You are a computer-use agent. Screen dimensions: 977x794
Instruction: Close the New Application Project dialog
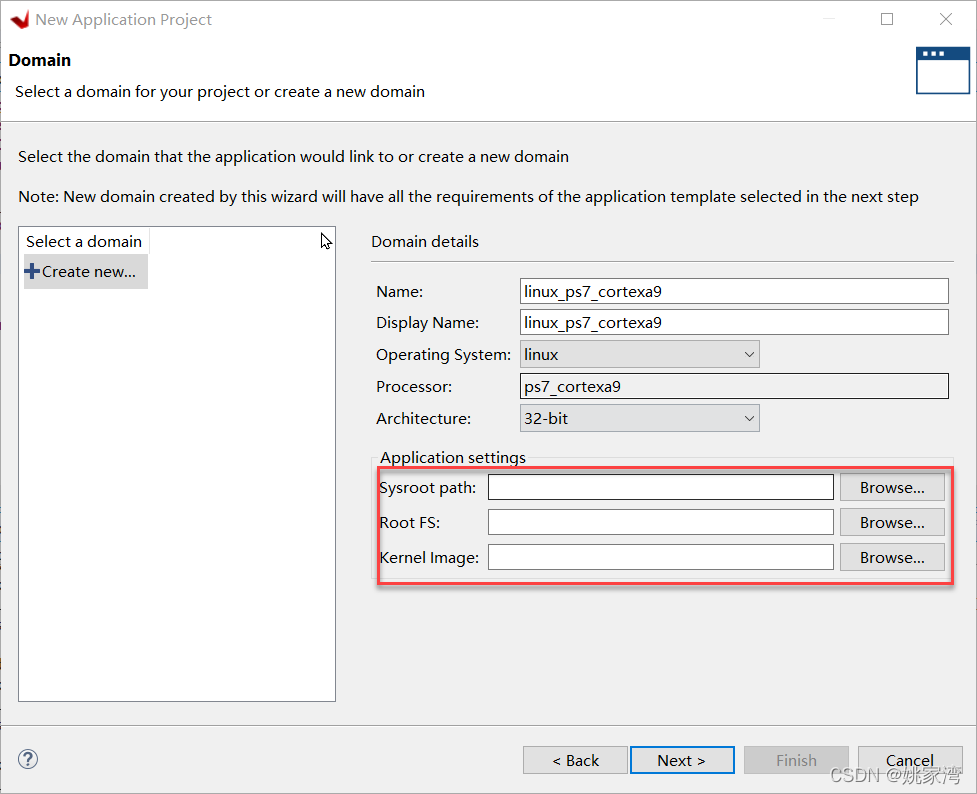click(x=945, y=19)
